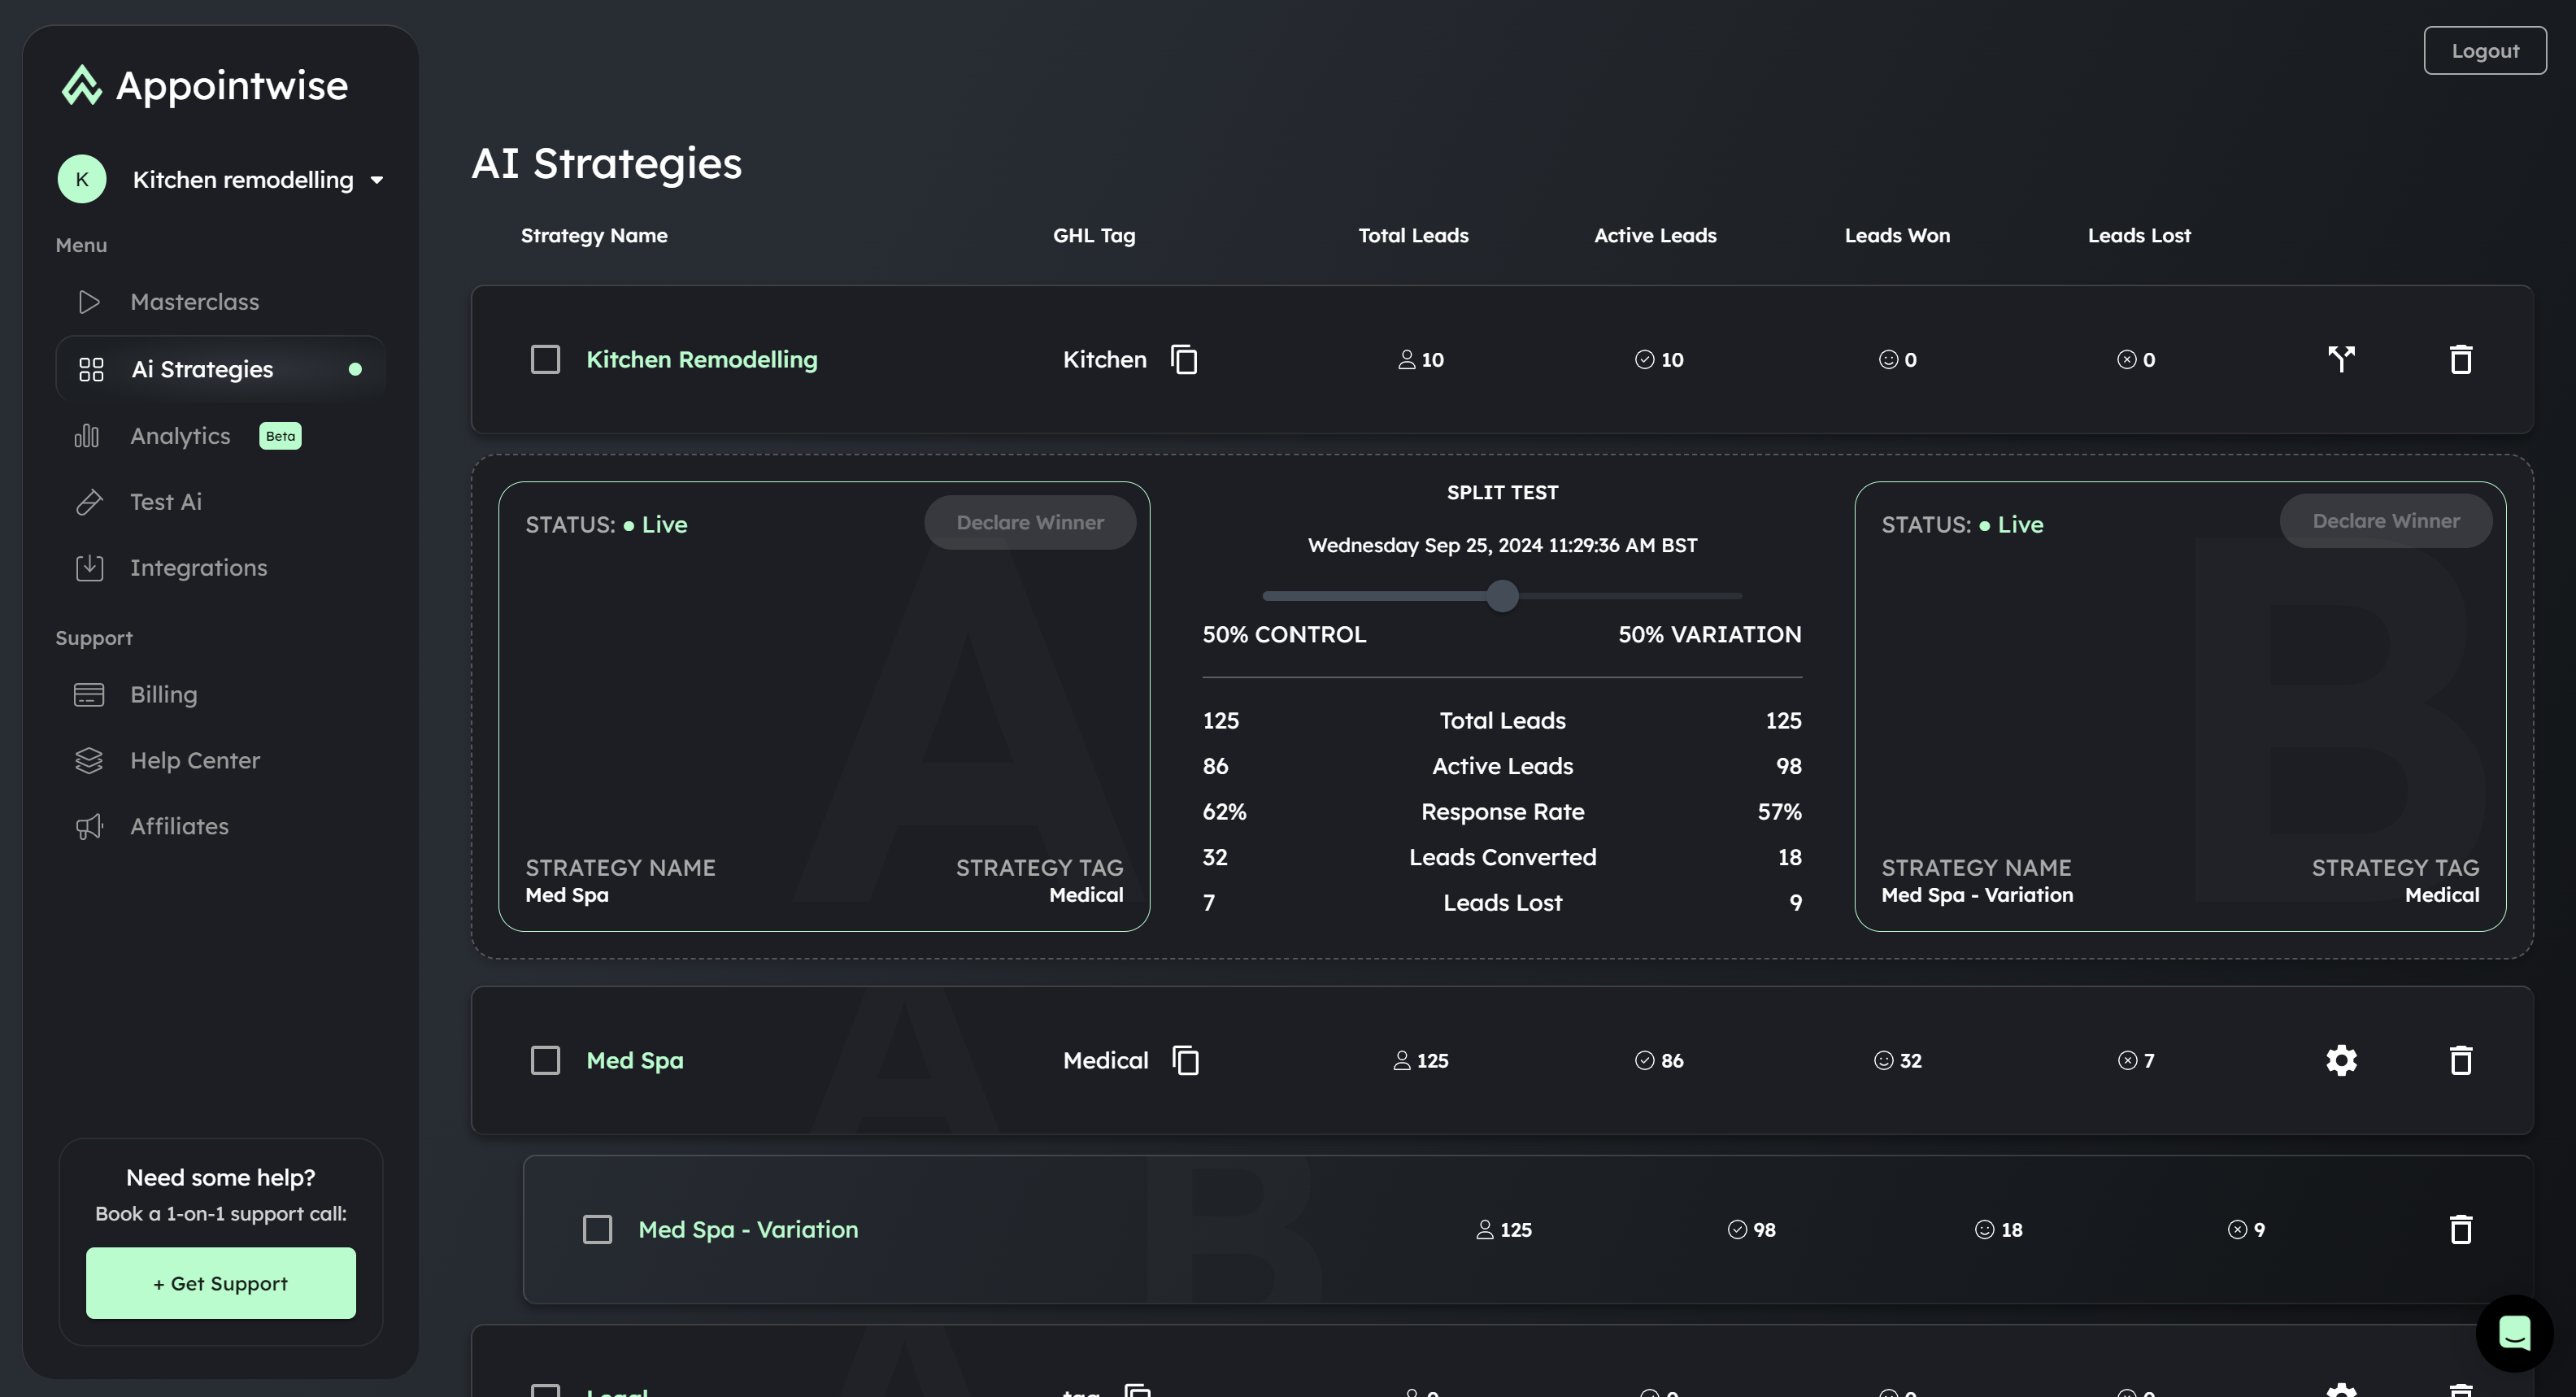This screenshot has height=1397, width=2576.
Task: Click the '50% CONTROL' label
Action: tap(1284, 634)
